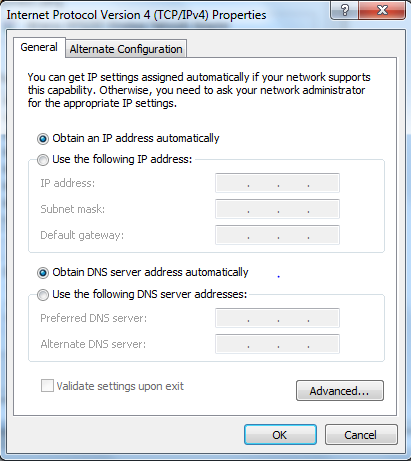This screenshot has width=411, height=461.
Task: Click the help question mark icon
Action: tap(345, 10)
